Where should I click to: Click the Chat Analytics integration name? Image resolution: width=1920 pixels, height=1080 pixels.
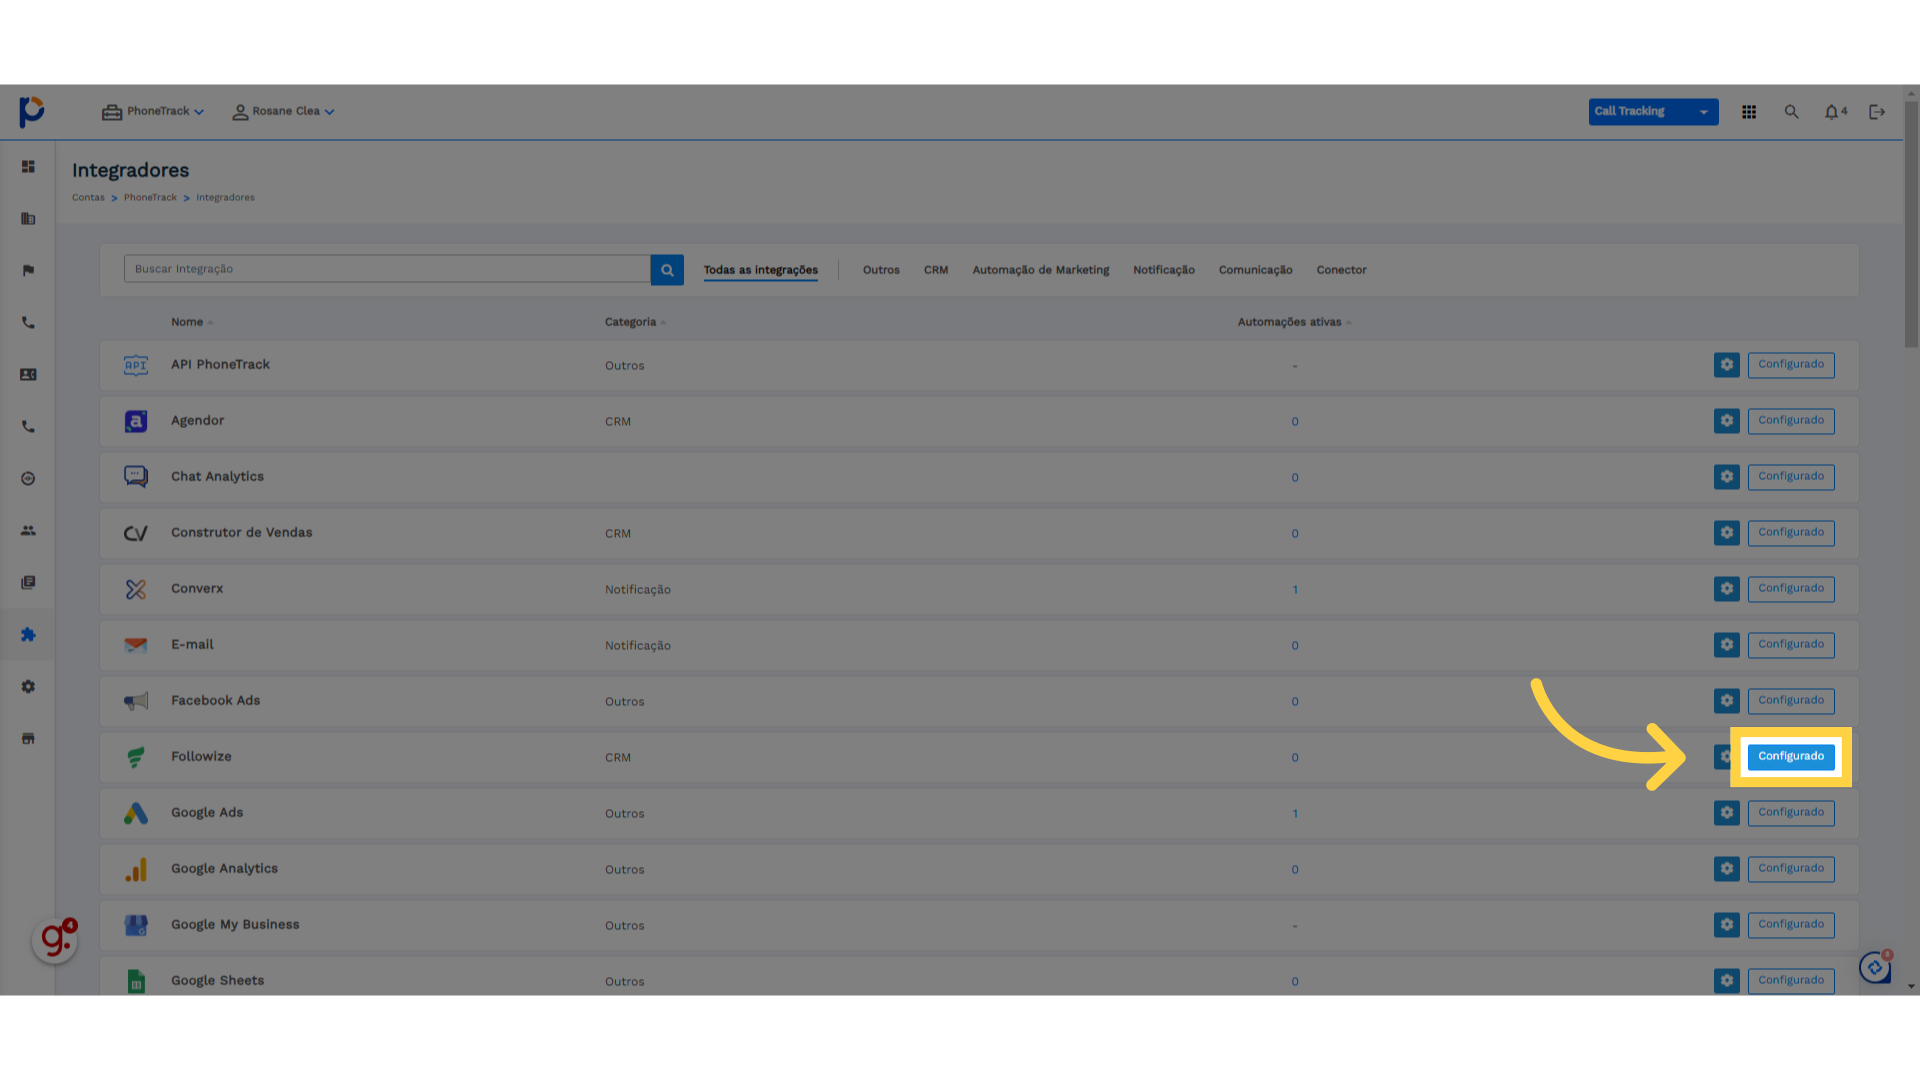pos(217,477)
